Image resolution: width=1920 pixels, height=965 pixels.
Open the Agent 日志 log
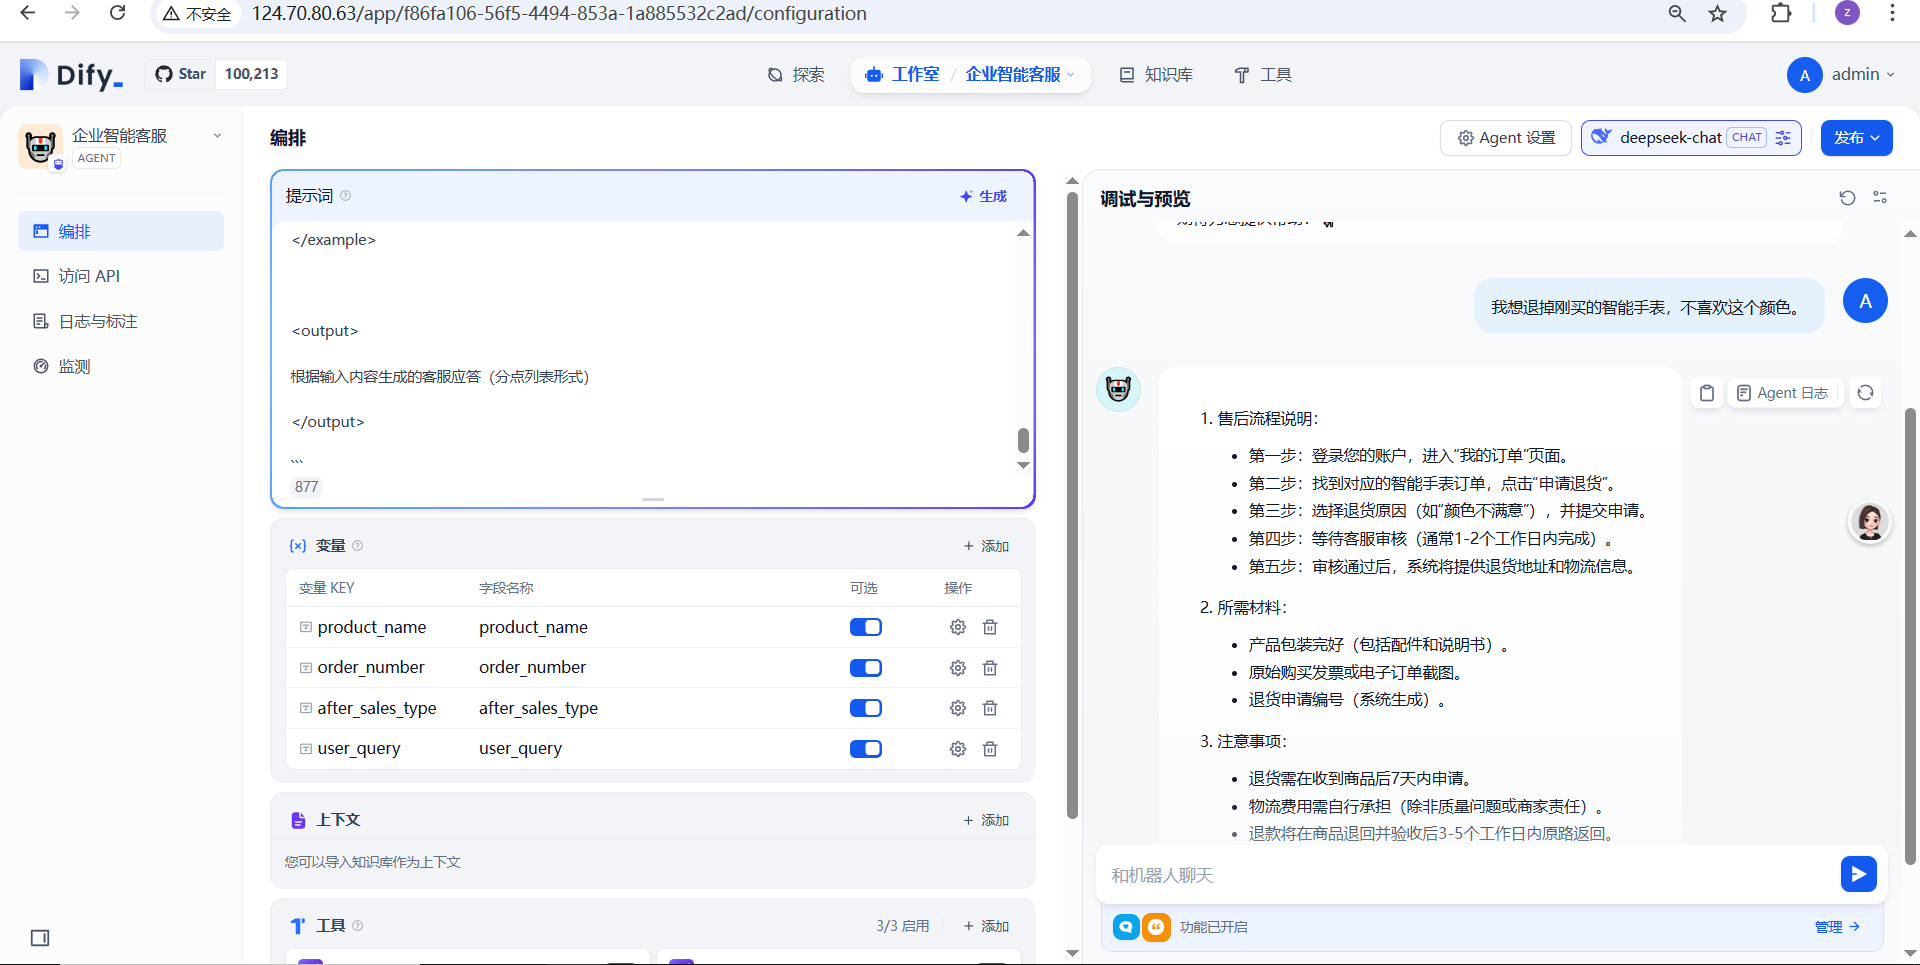1783,393
